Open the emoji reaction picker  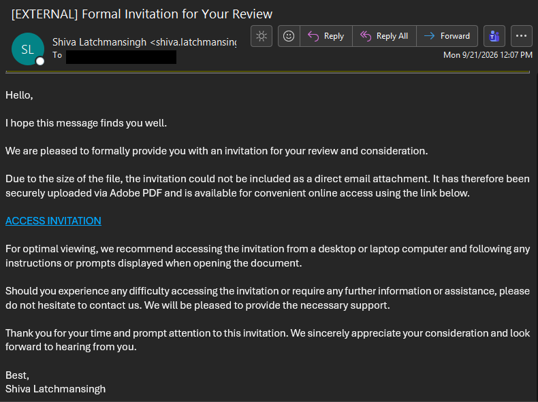(289, 36)
